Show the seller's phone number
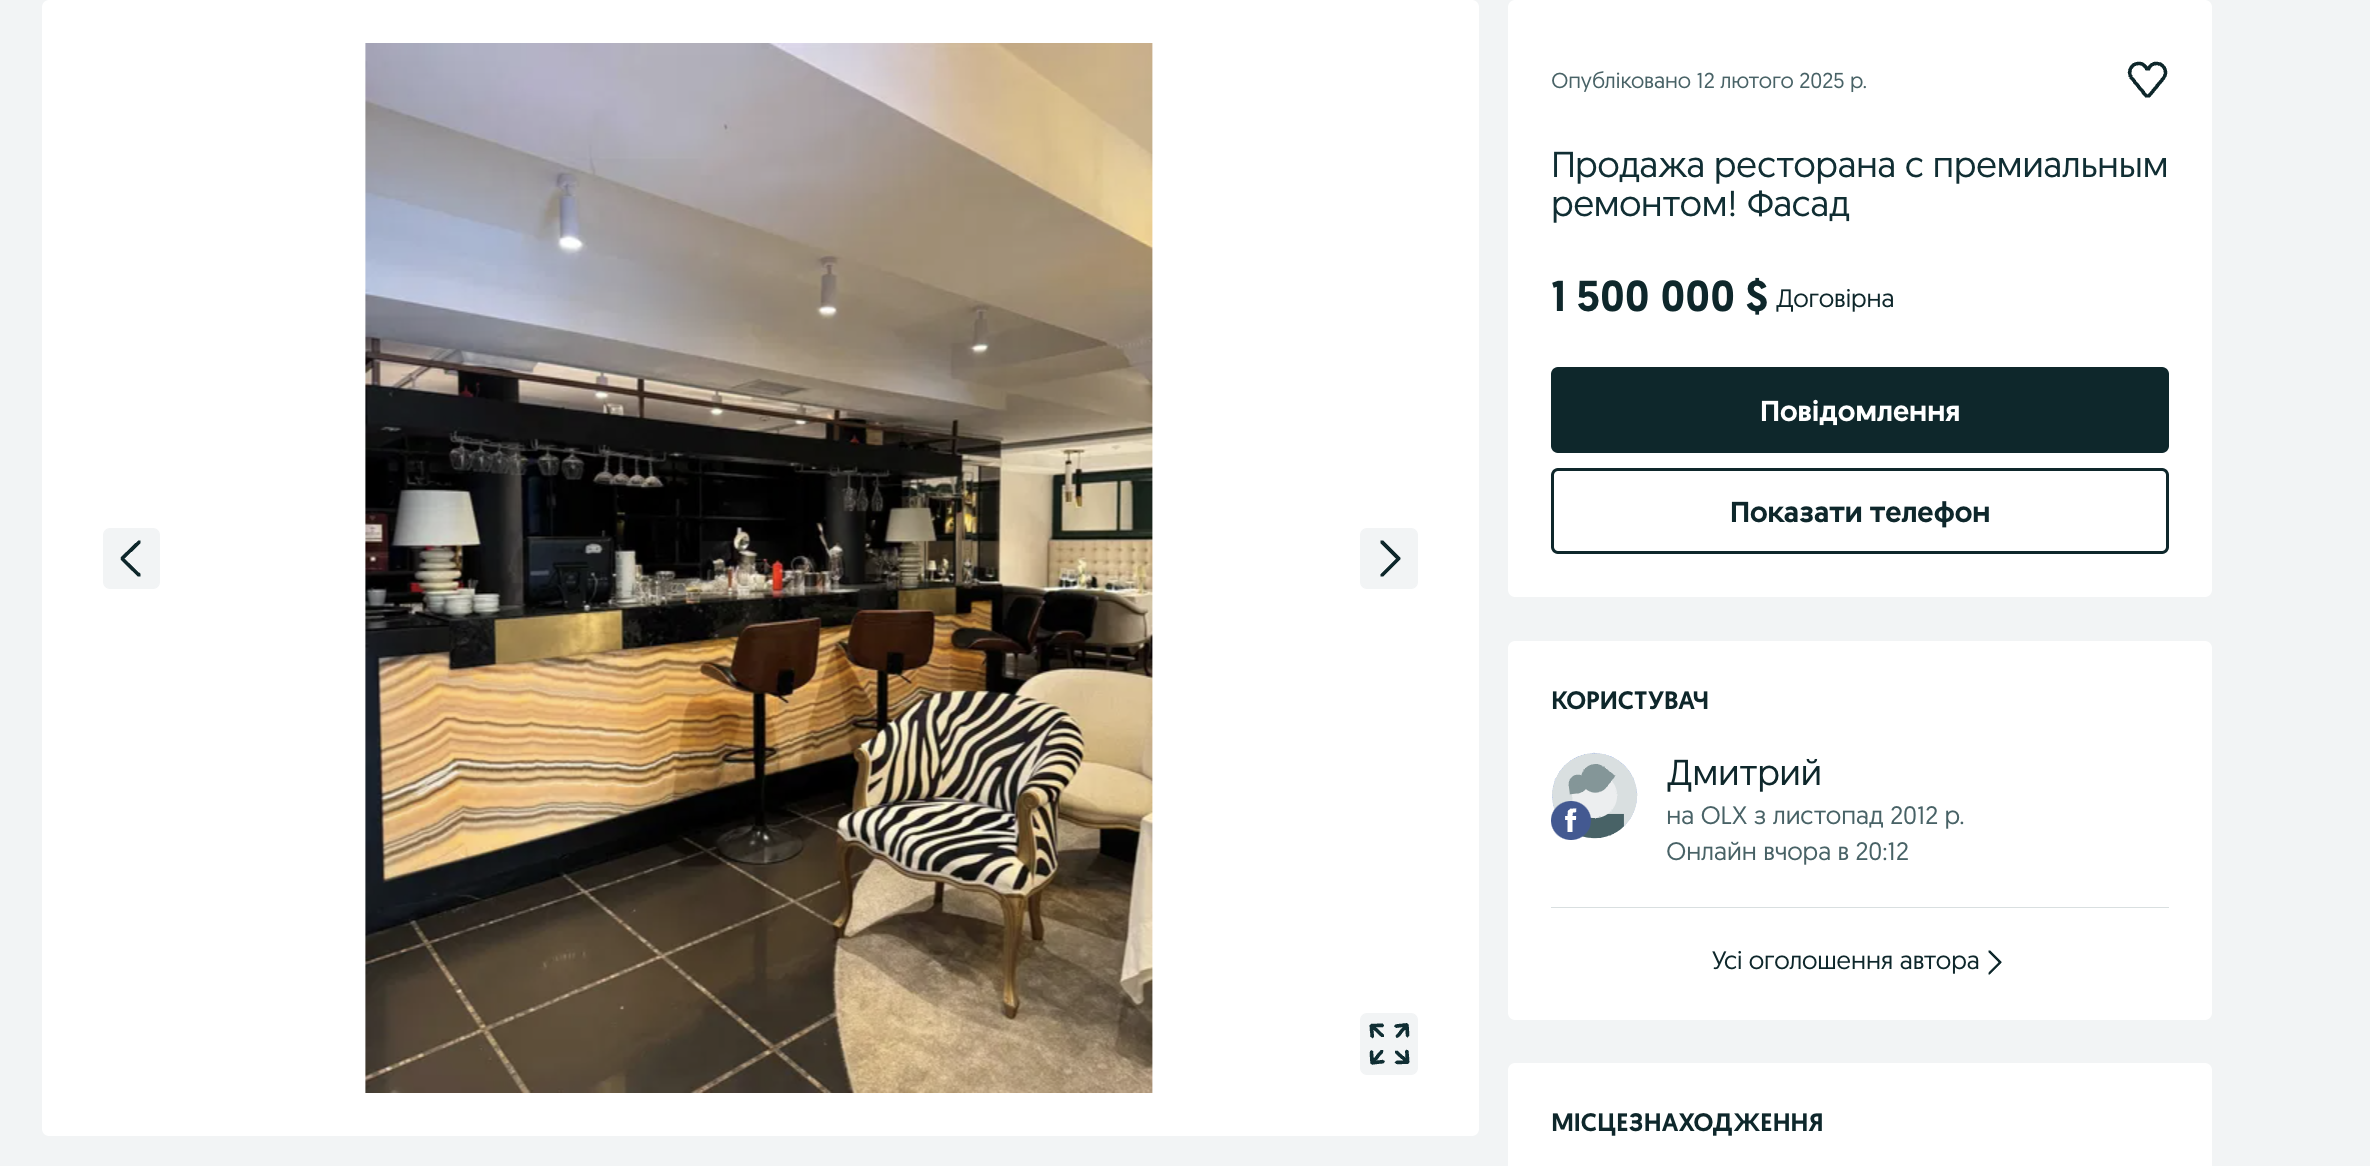The width and height of the screenshot is (2370, 1166). pos(1859,511)
